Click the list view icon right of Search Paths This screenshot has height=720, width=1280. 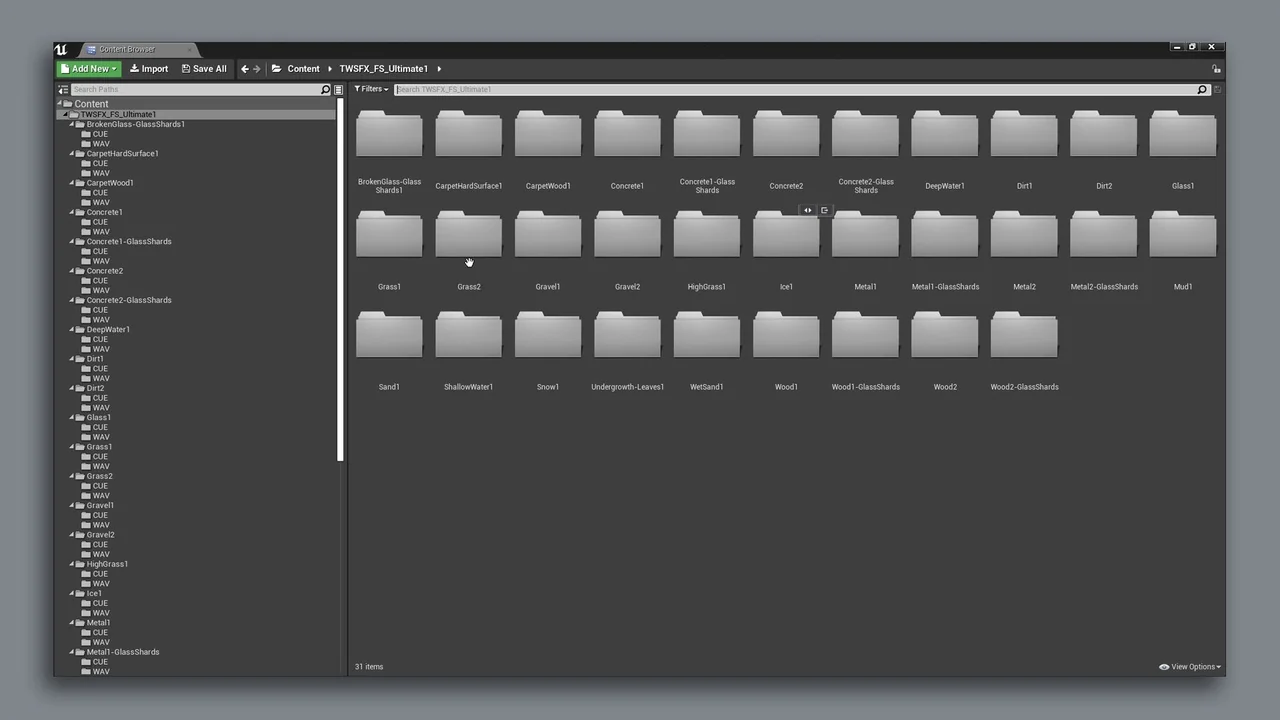[x=338, y=89]
